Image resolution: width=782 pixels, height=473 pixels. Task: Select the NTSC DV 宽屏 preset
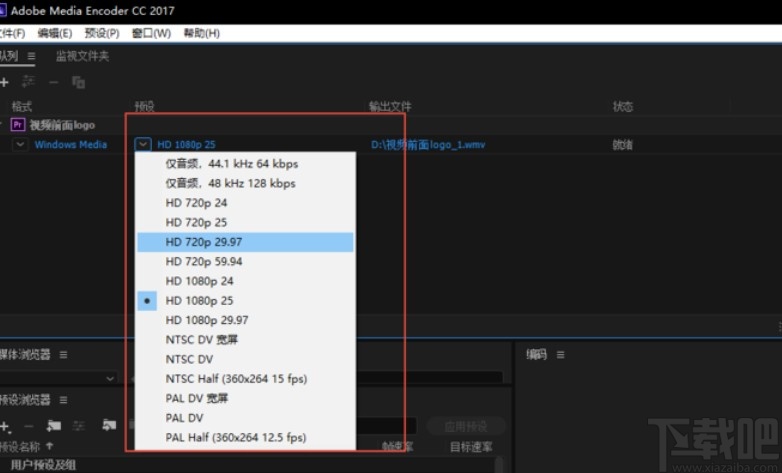(245, 340)
